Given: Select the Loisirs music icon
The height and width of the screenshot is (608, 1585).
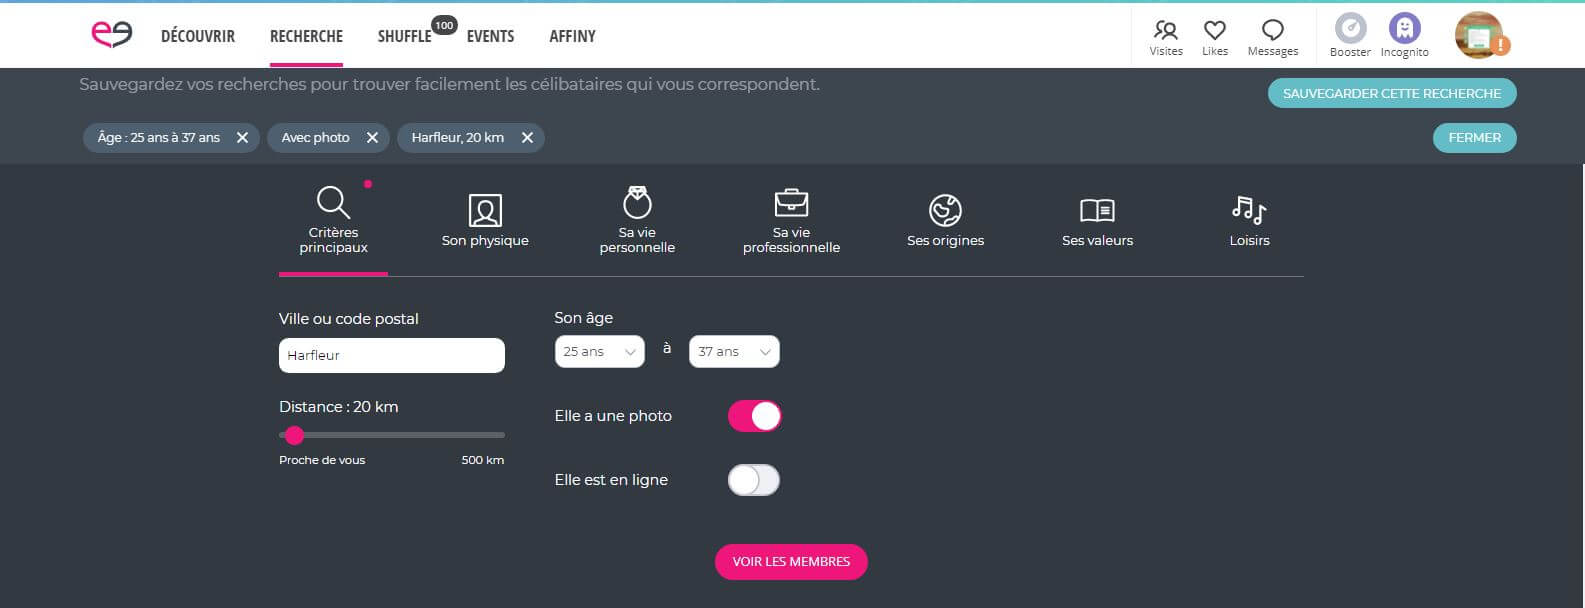Looking at the screenshot, I should tap(1249, 210).
